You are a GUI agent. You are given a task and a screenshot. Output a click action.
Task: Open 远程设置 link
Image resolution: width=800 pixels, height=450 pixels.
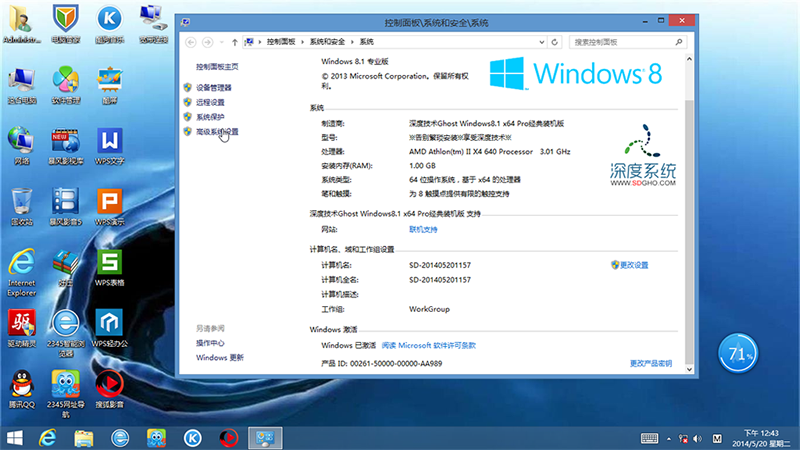(210, 103)
